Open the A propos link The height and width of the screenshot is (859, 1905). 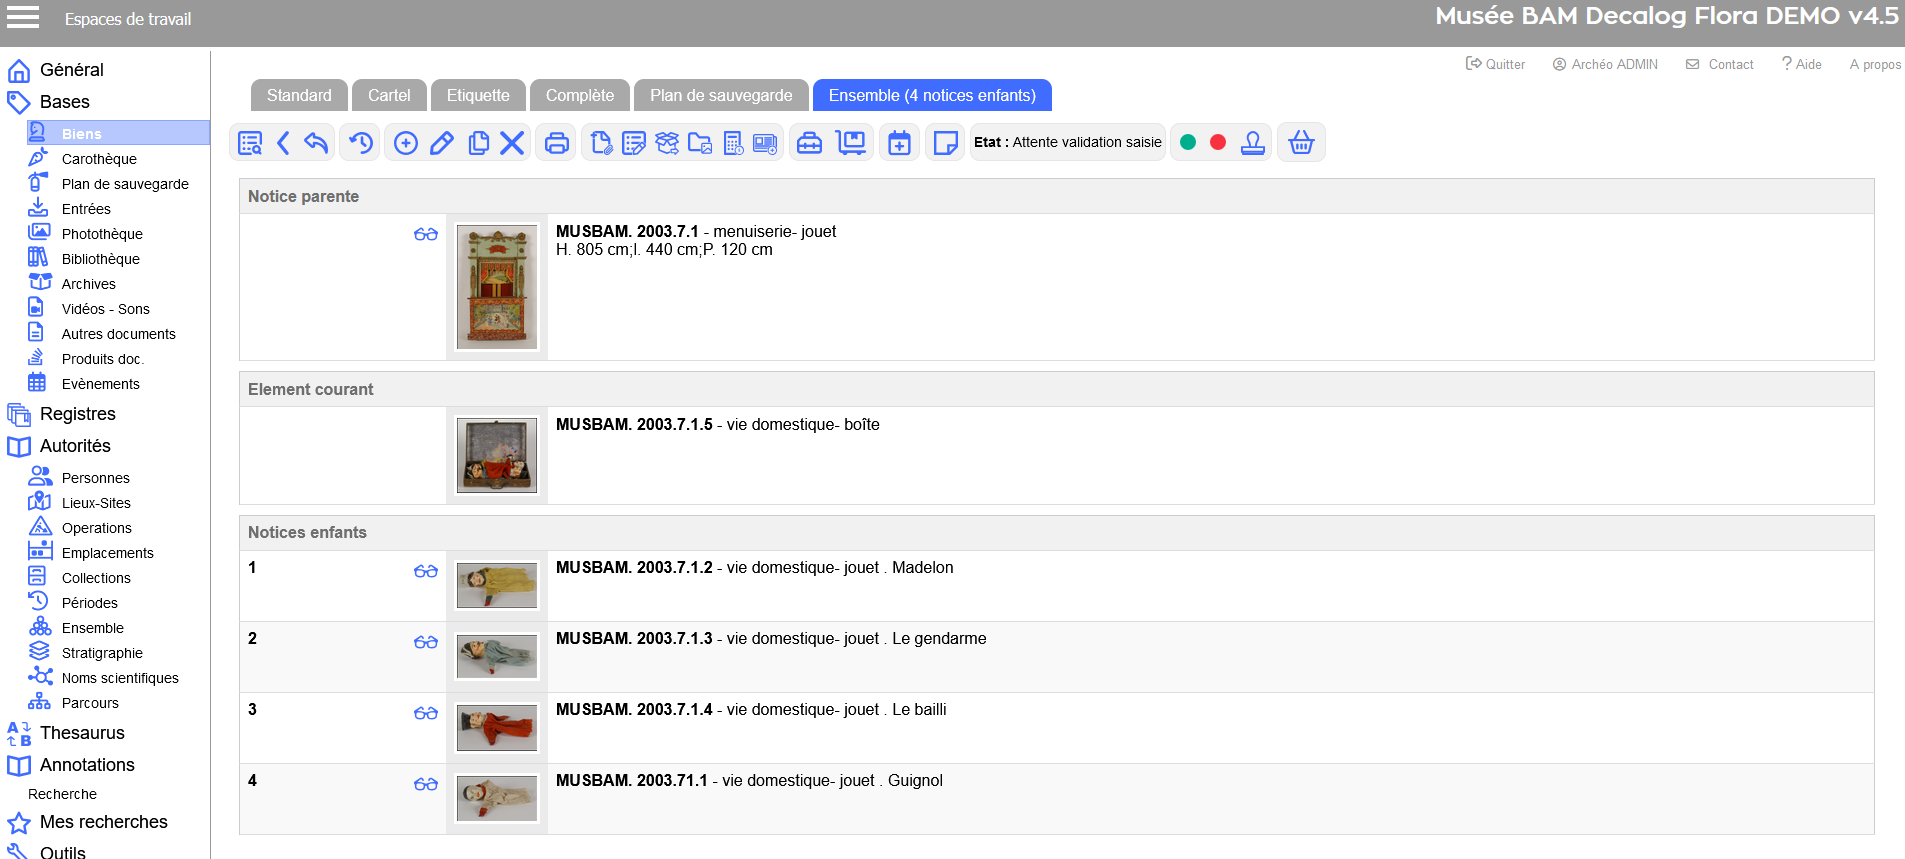(x=1875, y=64)
